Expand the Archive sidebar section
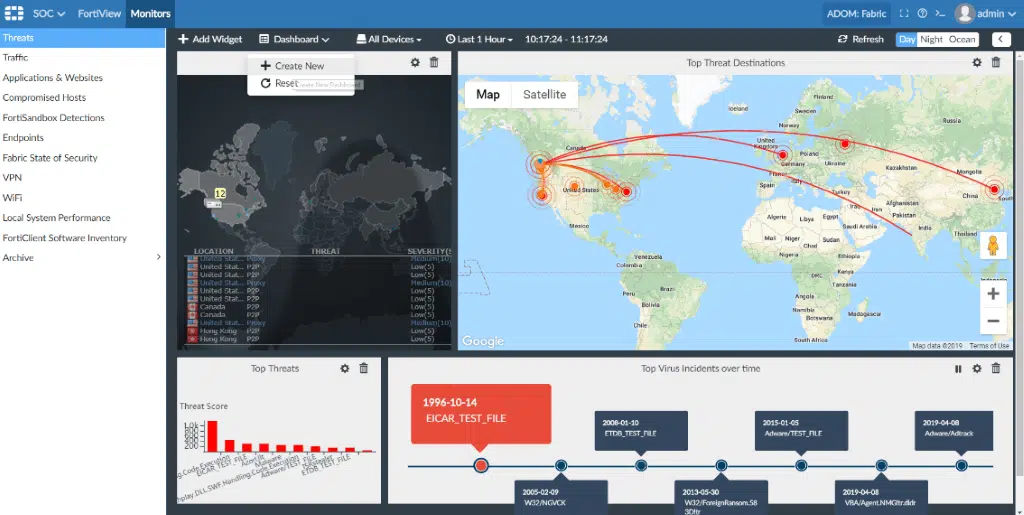Screen dimensions: 1024x515 83,258
